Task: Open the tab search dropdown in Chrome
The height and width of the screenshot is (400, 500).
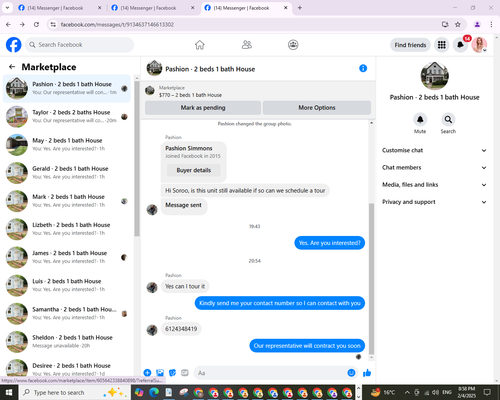Action: pos(7,8)
